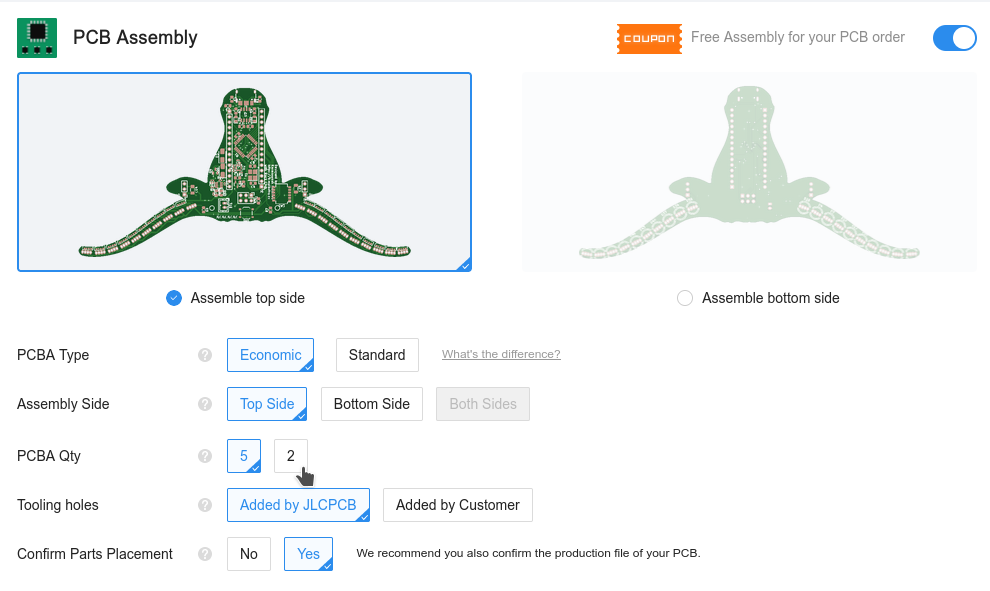This screenshot has width=990, height=591.
Task: Choose Standard PCBA type
Action: pos(377,355)
